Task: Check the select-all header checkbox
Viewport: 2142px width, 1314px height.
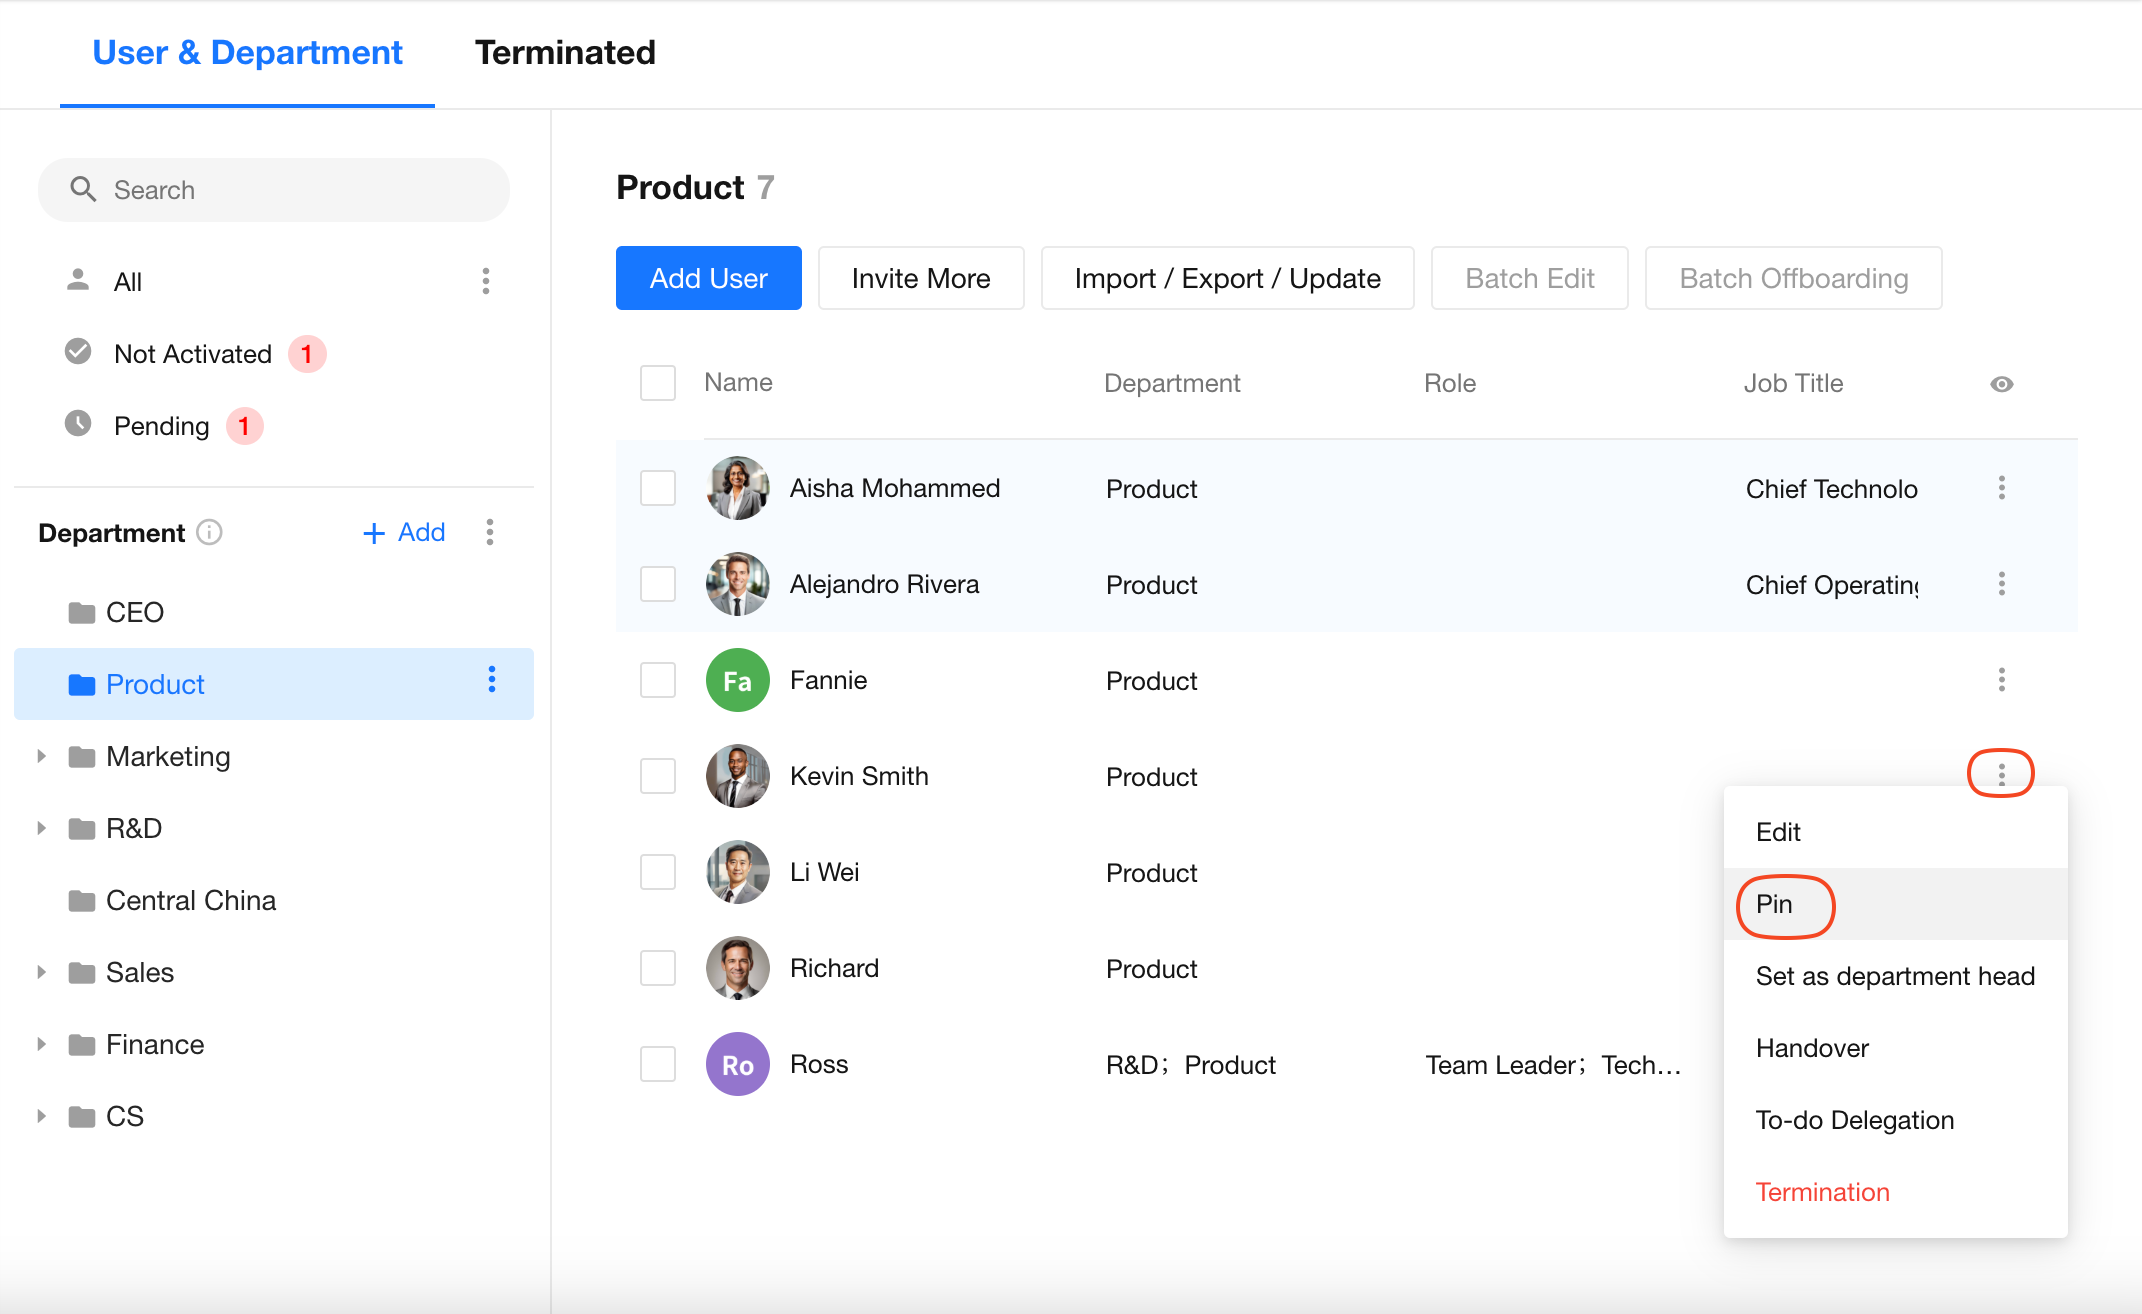Action: [x=658, y=383]
